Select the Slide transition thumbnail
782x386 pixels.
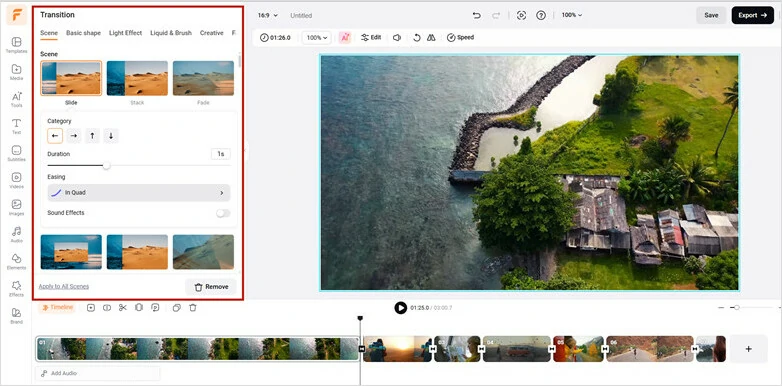pyautogui.click(x=71, y=78)
